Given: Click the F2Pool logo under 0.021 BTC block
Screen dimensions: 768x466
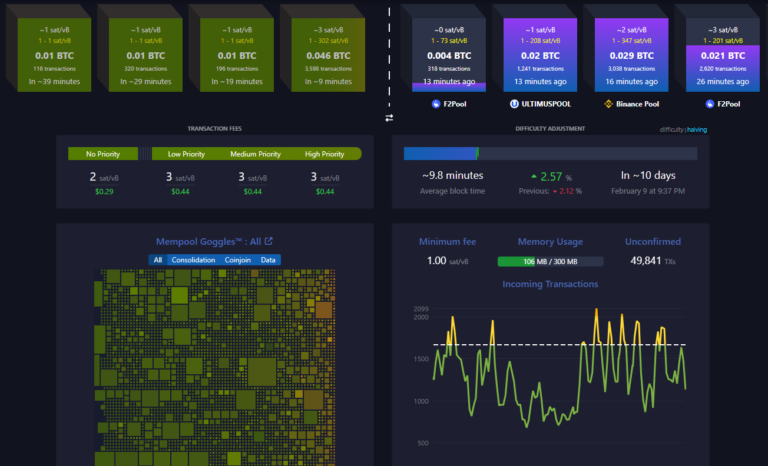Looking at the screenshot, I should tap(710, 104).
